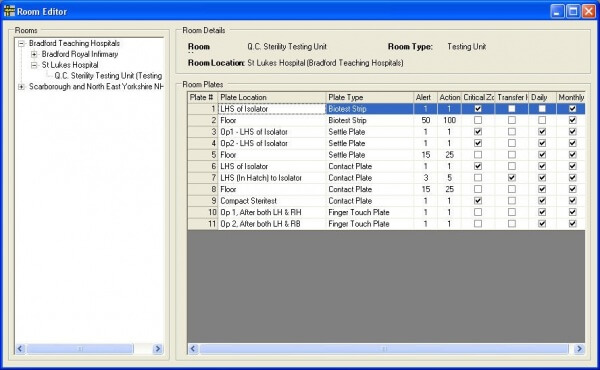Select Q.C. Sterility Testing Unit tree item
Image resolution: width=600 pixels, height=370 pixels.
pyautogui.click(x=108, y=76)
